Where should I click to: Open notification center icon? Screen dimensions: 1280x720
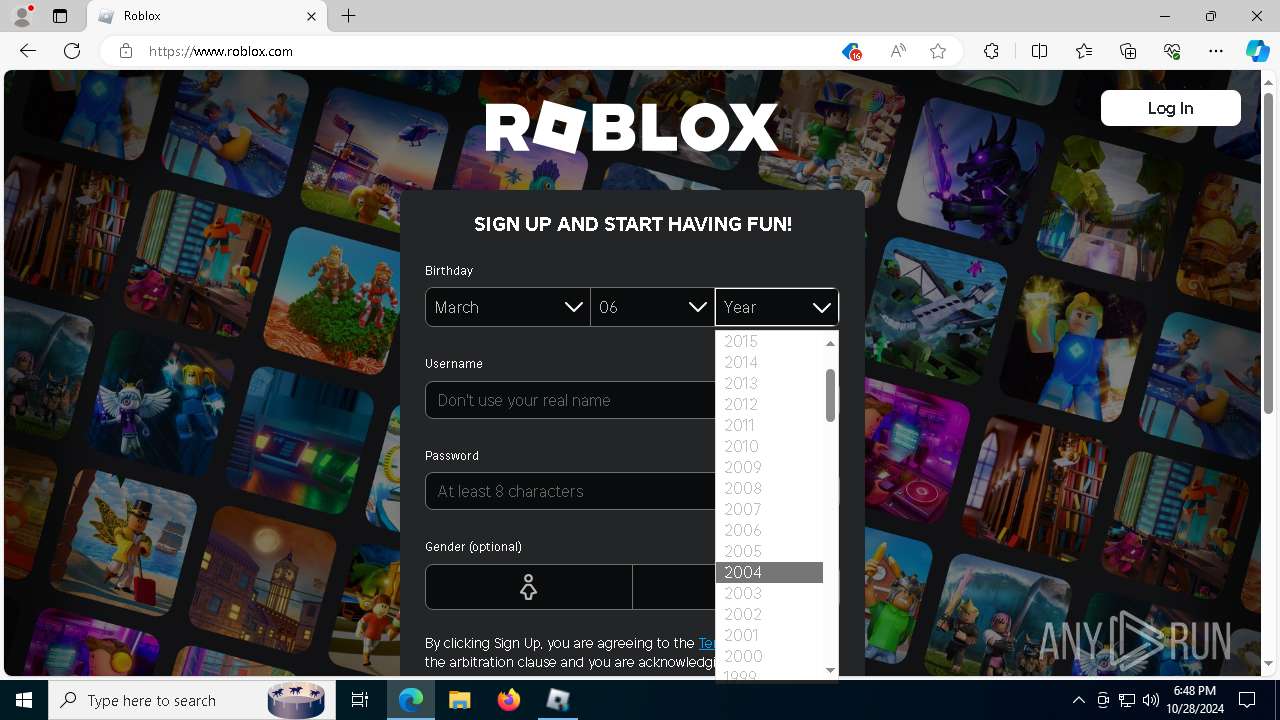pos(1247,700)
